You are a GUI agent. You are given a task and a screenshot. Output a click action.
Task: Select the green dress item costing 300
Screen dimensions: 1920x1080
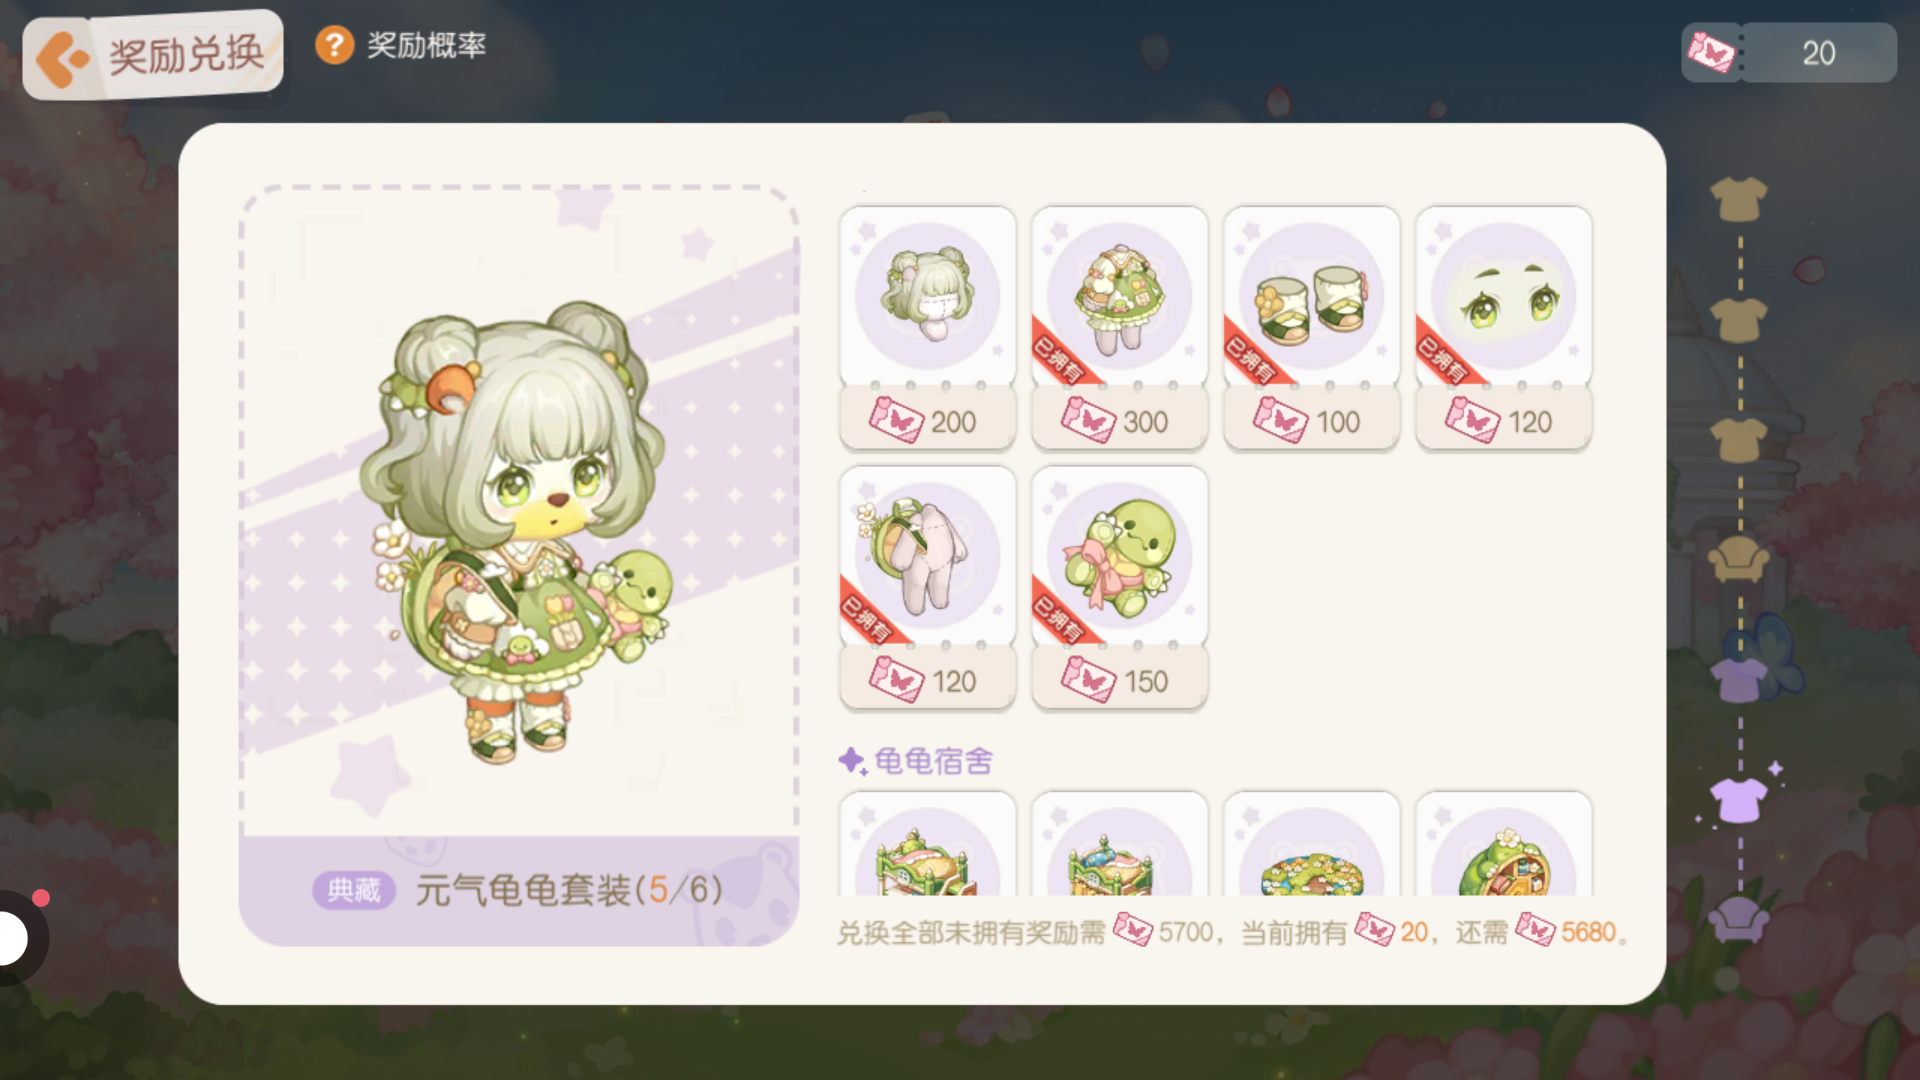1120,328
